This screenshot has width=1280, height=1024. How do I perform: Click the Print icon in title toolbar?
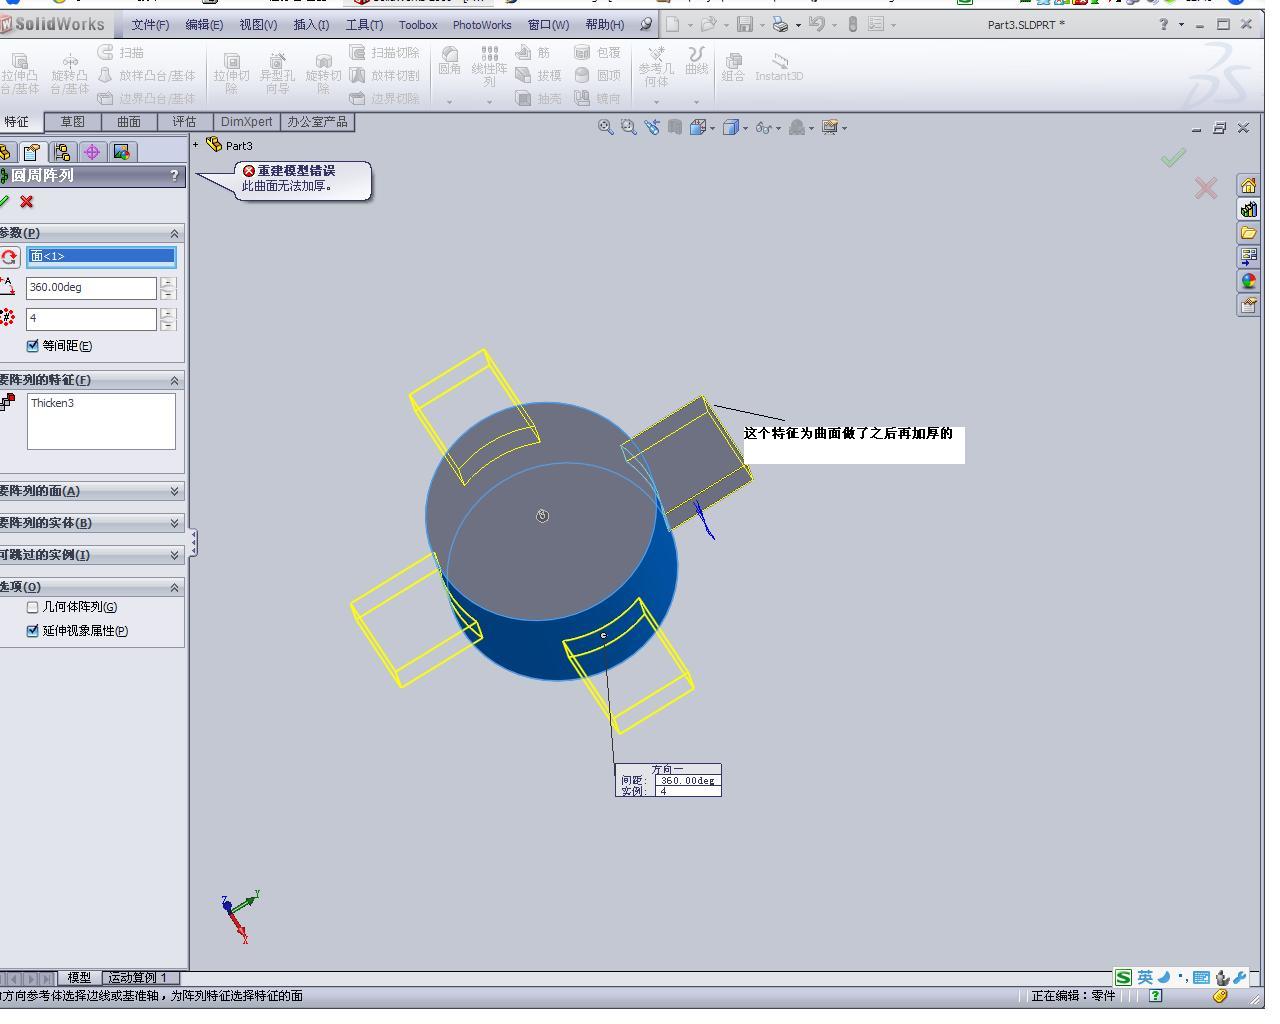click(x=780, y=24)
